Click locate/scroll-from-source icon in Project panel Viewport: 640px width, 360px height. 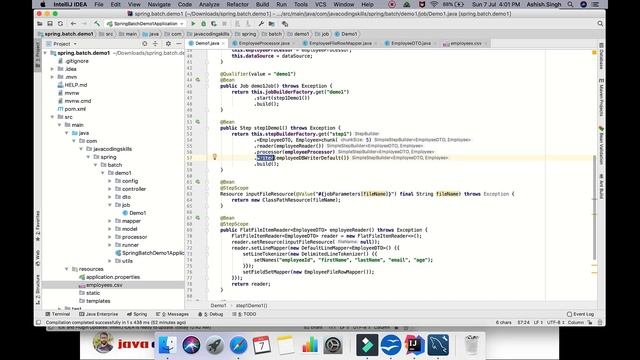144,44
